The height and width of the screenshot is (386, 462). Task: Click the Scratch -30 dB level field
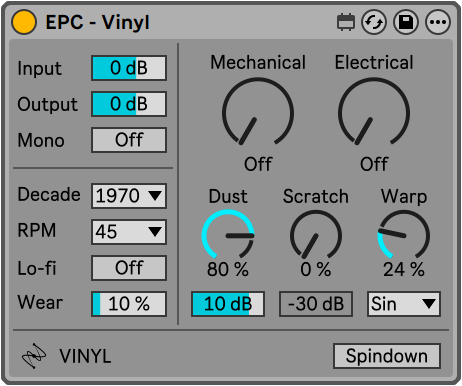pos(316,304)
